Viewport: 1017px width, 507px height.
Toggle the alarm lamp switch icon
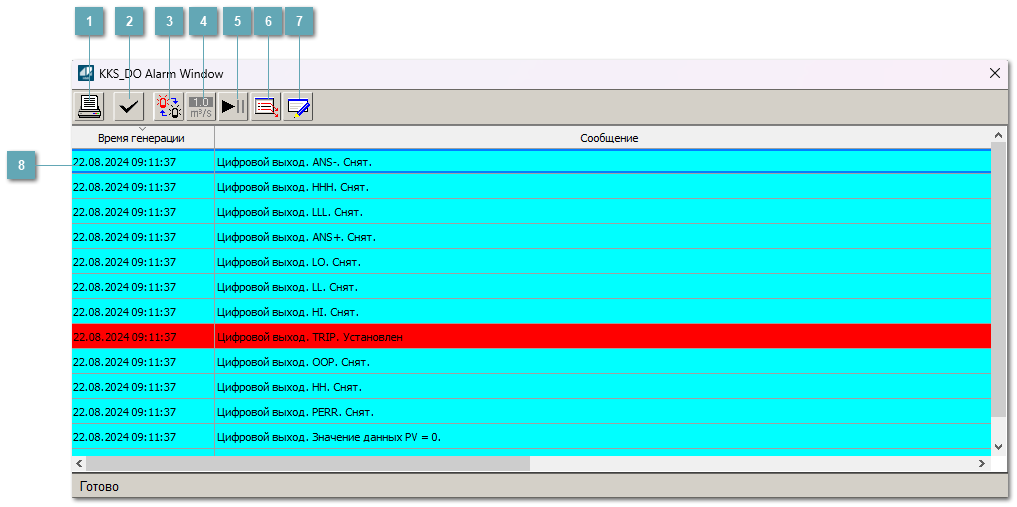point(168,106)
